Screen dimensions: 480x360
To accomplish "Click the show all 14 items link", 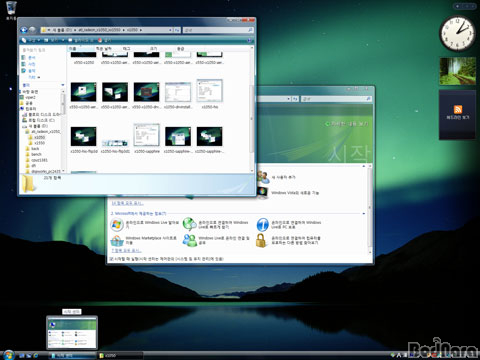I will pyautogui.click(x=127, y=203).
